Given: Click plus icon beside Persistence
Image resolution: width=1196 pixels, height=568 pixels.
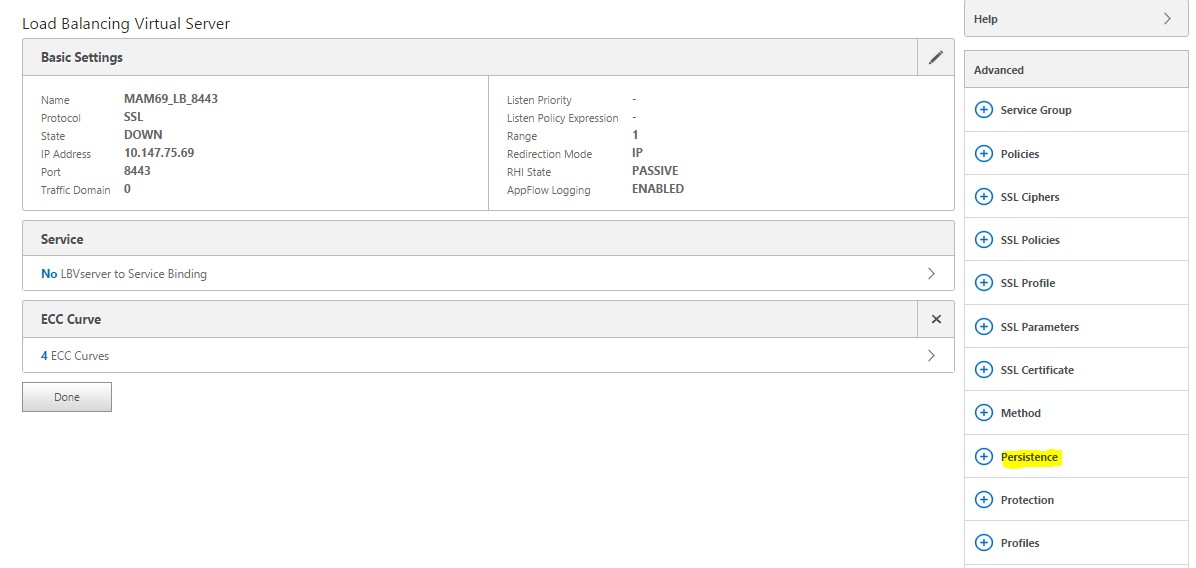Looking at the screenshot, I should 983,457.
